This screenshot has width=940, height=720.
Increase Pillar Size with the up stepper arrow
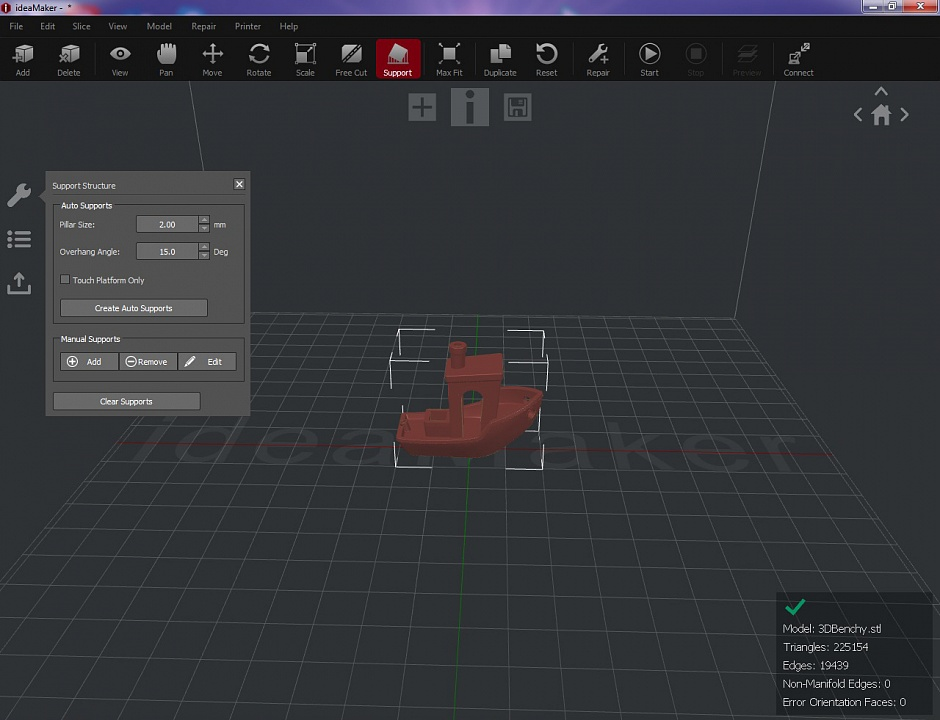tap(203, 221)
